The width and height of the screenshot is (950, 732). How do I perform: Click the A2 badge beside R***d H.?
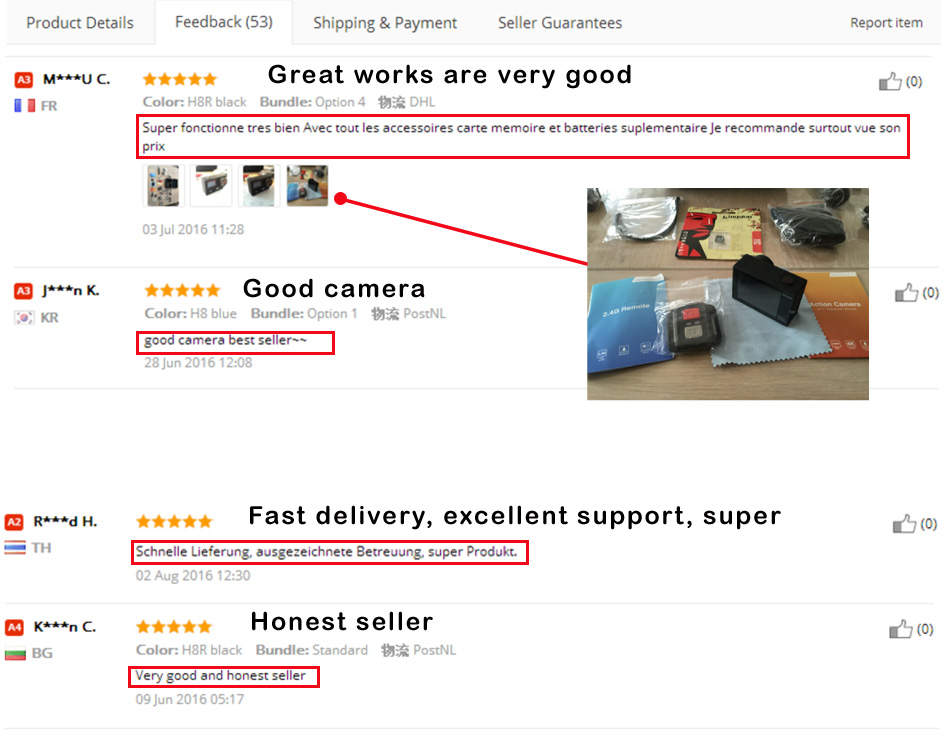coord(14,522)
